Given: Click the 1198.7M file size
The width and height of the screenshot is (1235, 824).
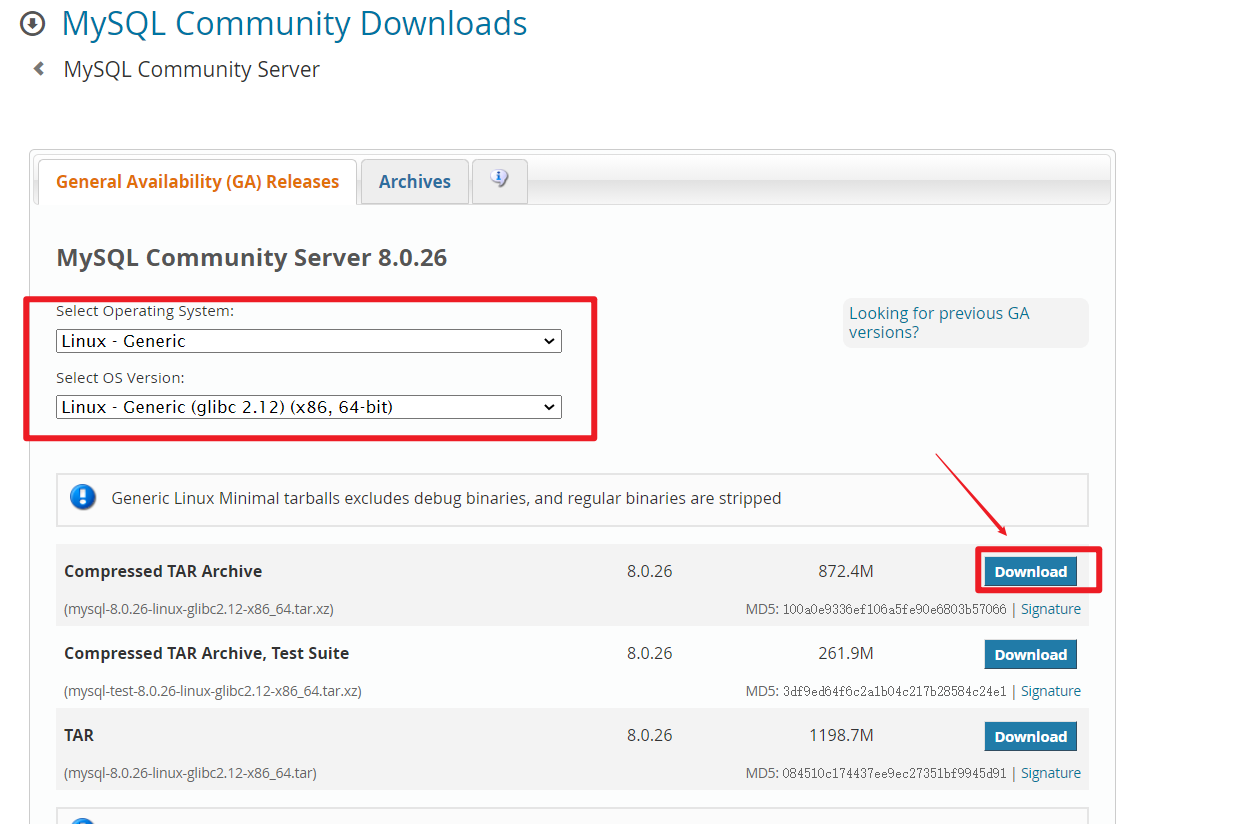Looking at the screenshot, I should 841,736.
